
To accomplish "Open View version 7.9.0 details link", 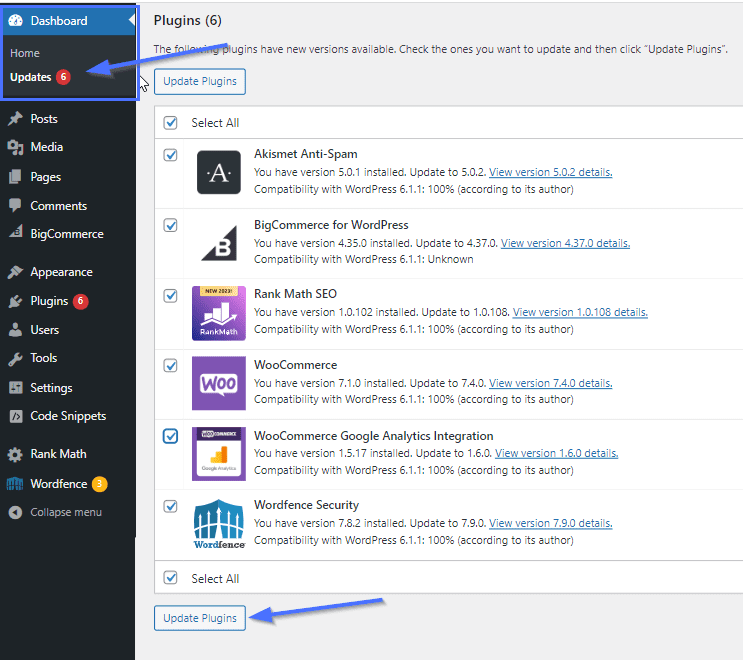I will (550, 523).
